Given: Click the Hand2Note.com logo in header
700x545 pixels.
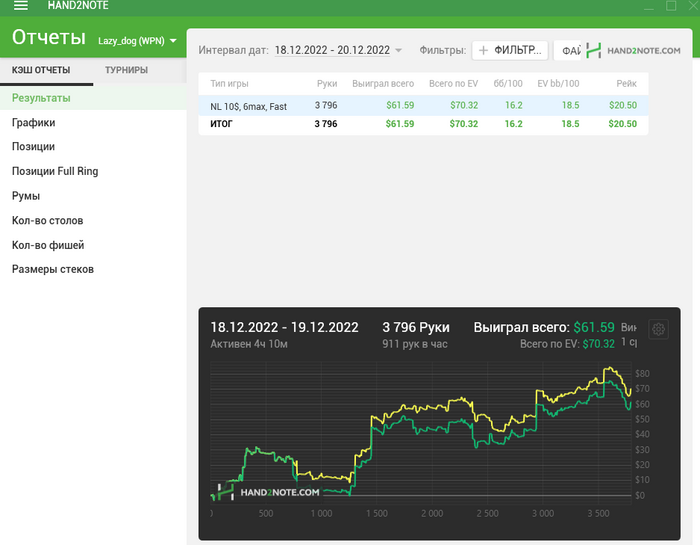Looking at the screenshot, I should (633, 50).
